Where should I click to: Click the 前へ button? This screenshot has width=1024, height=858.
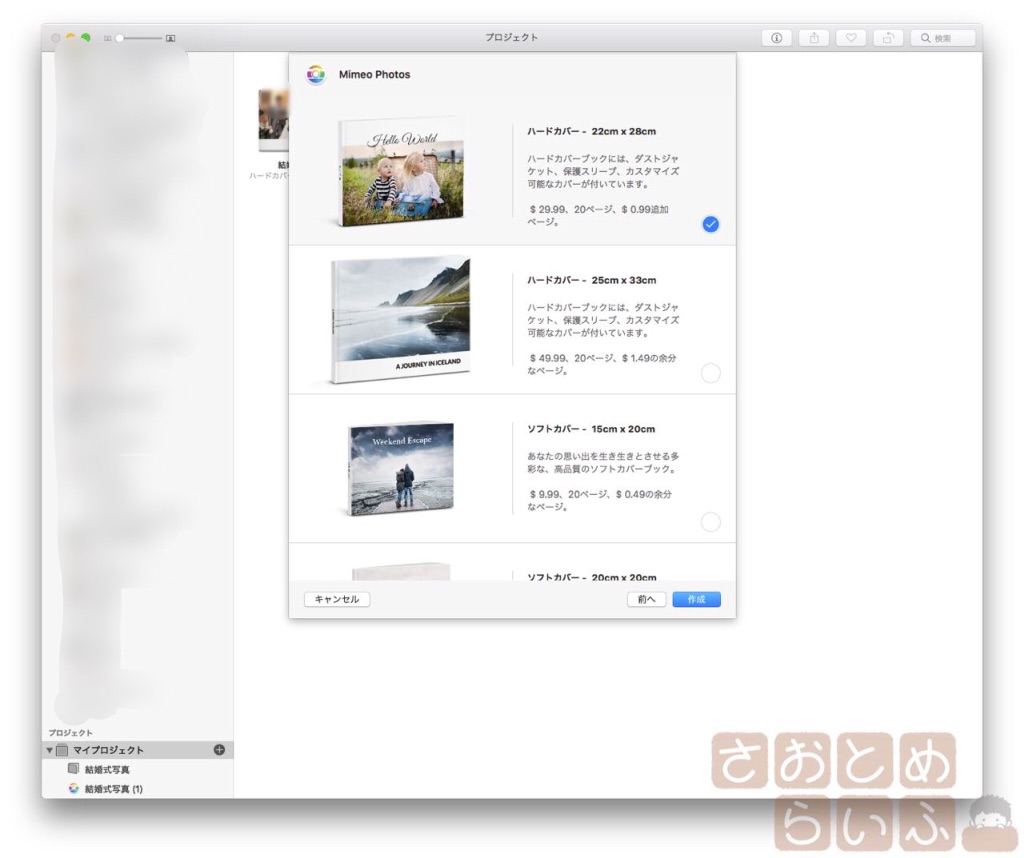click(647, 599)
